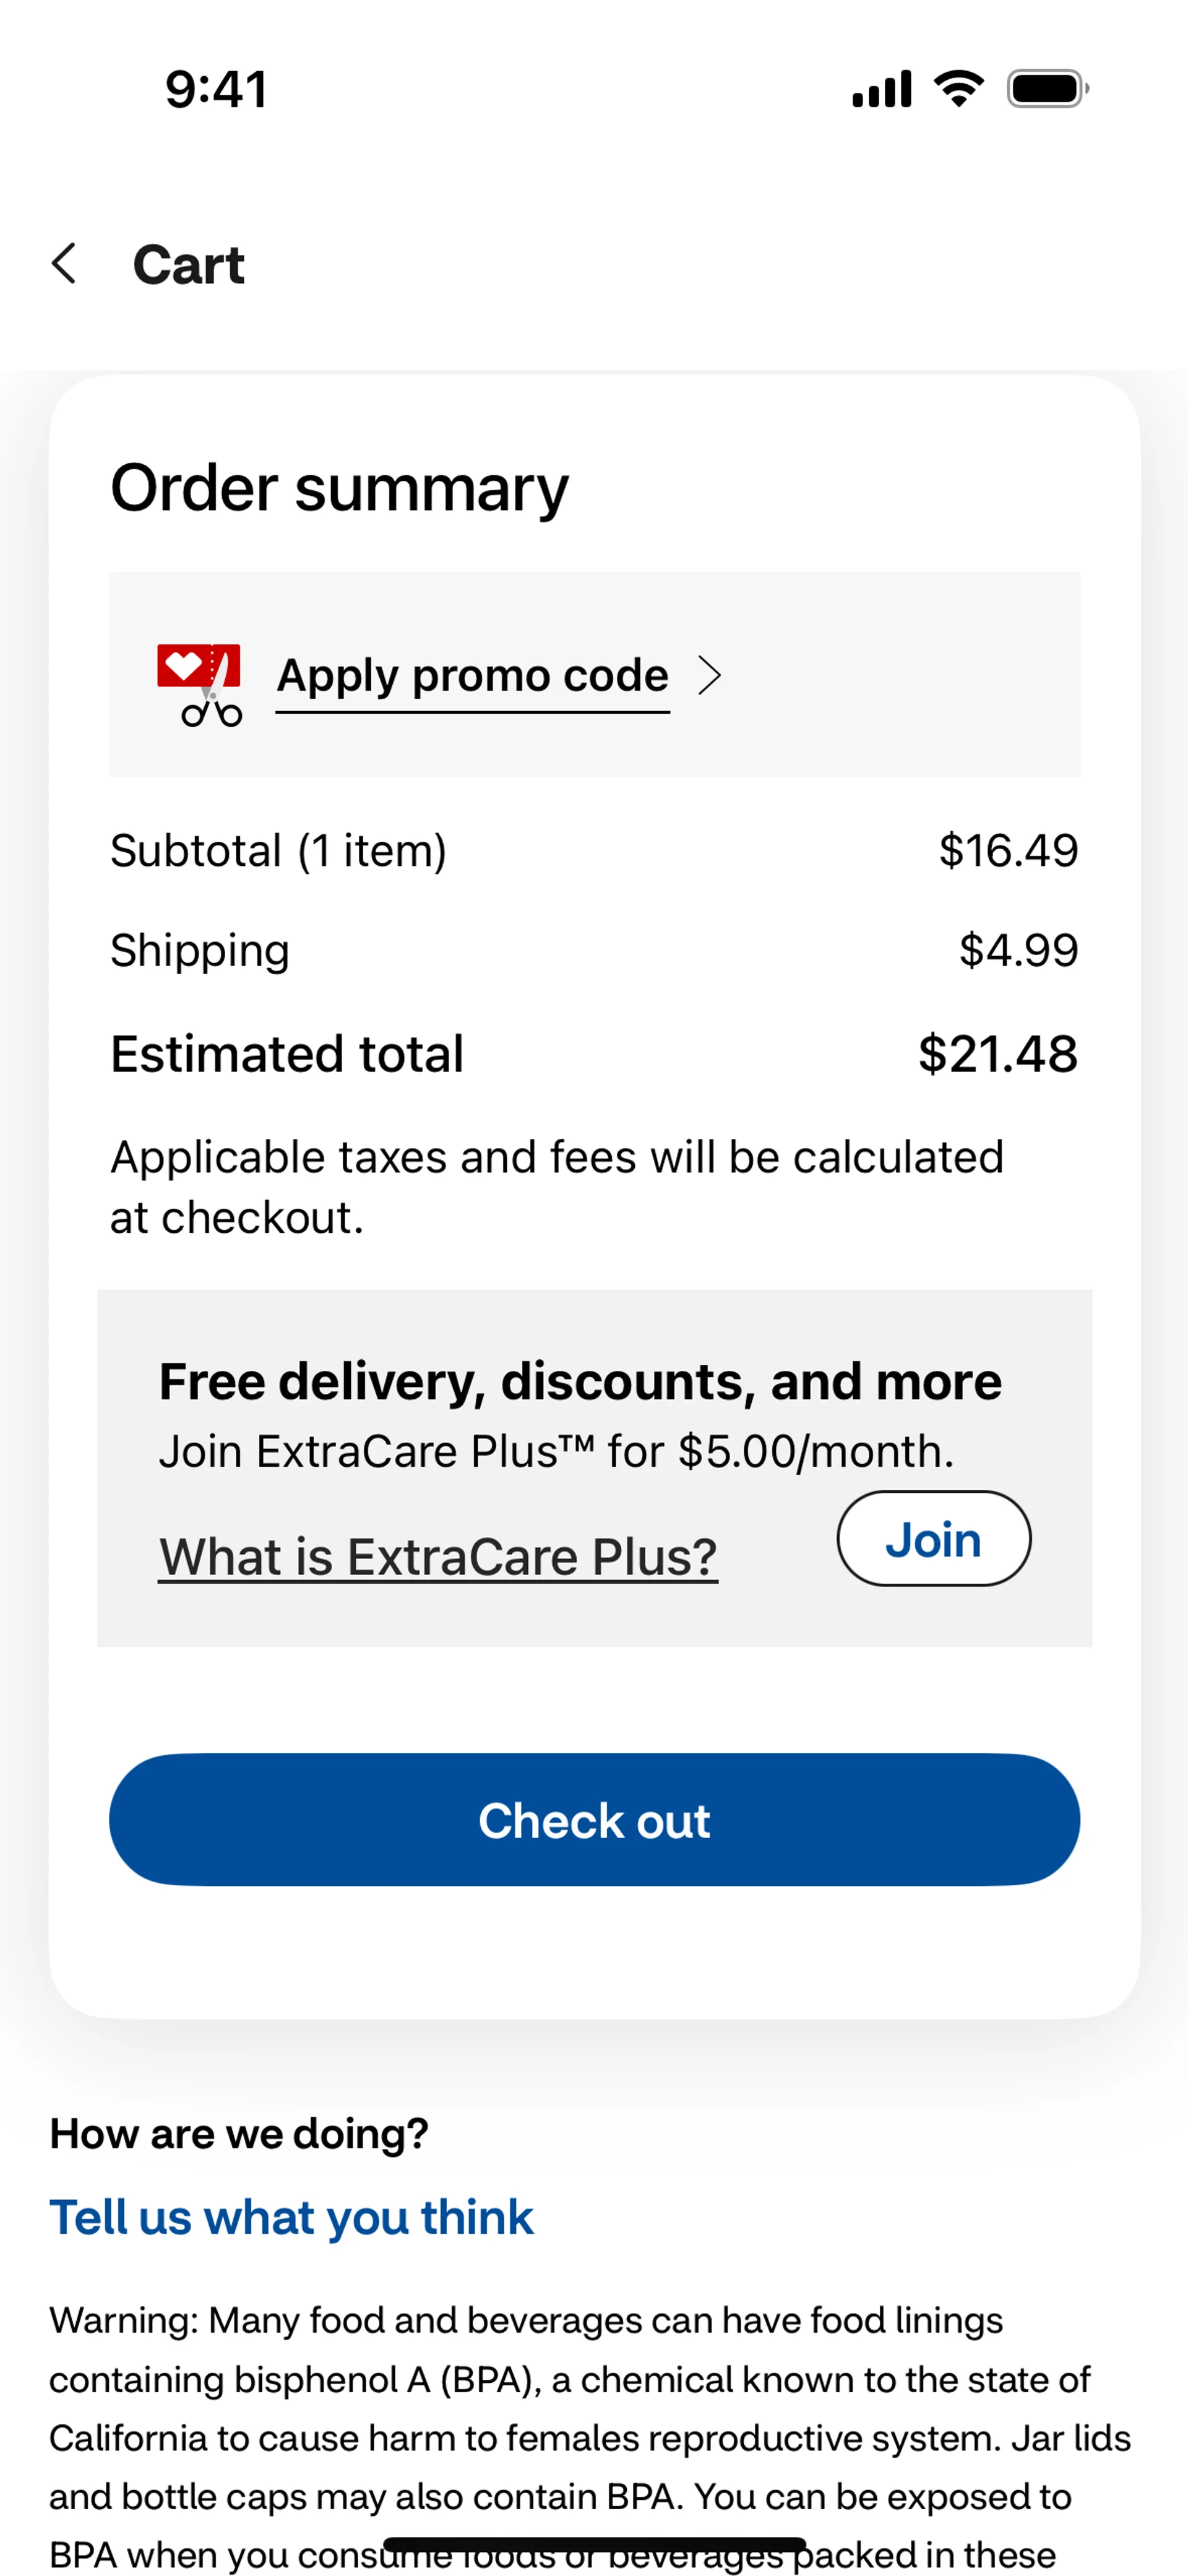Open the Apply promo code link
The width and height of the screenshot is (1188, 2576).
point(472,676)
